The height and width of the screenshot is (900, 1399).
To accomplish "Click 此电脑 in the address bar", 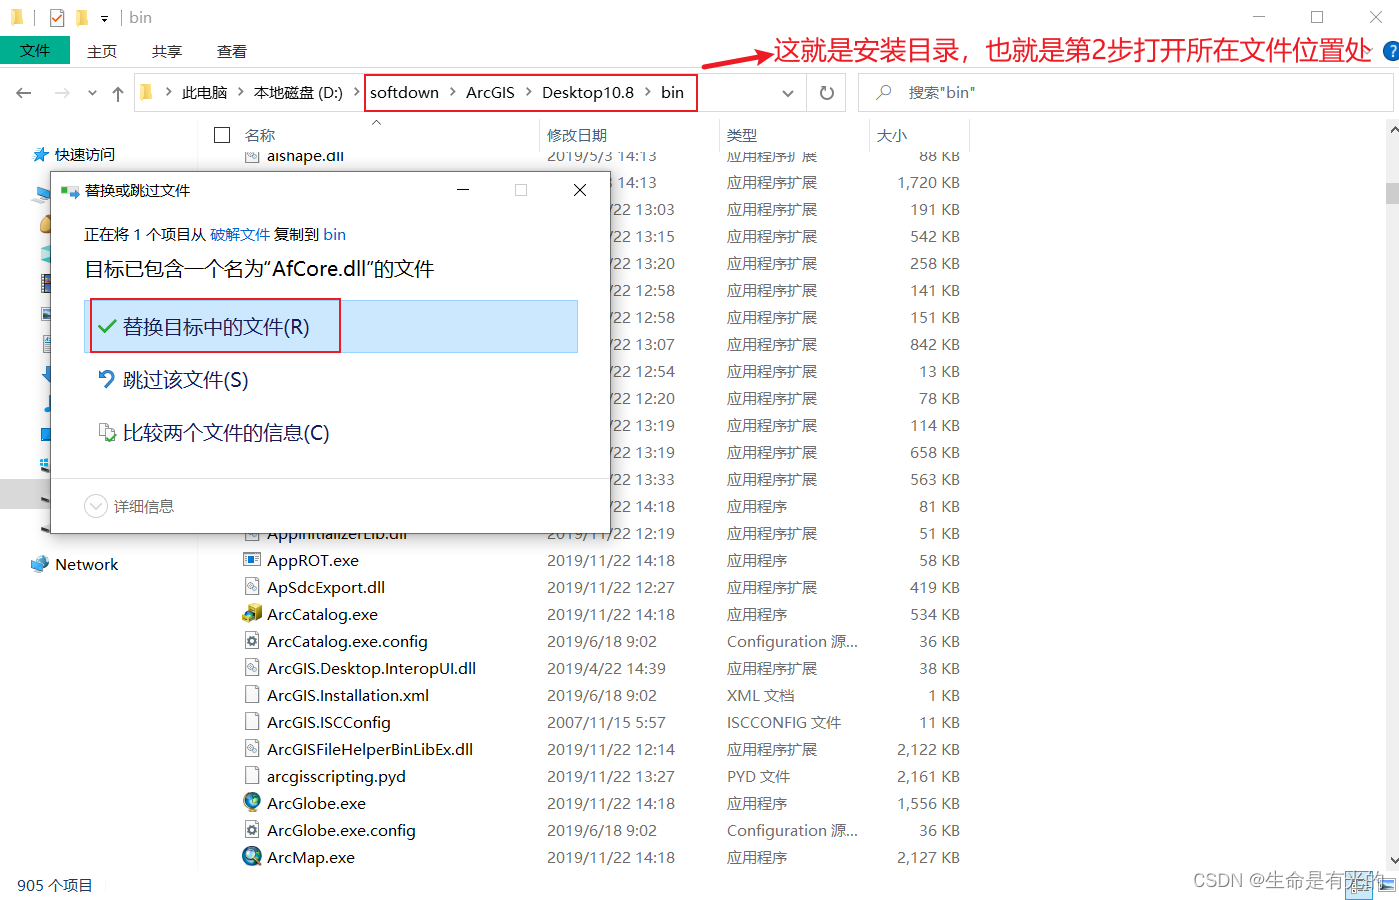I will point(205,92).
